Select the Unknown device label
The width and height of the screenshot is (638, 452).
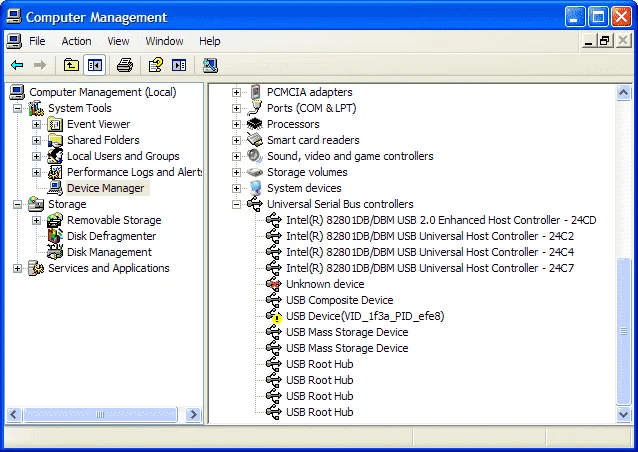325,284
